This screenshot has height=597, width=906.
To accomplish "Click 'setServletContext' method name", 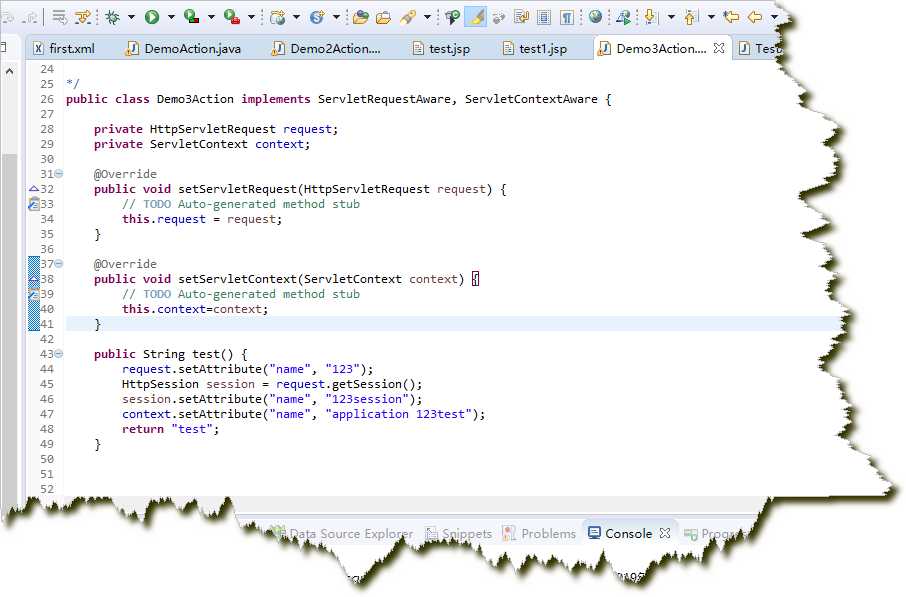I will [237, 279].
